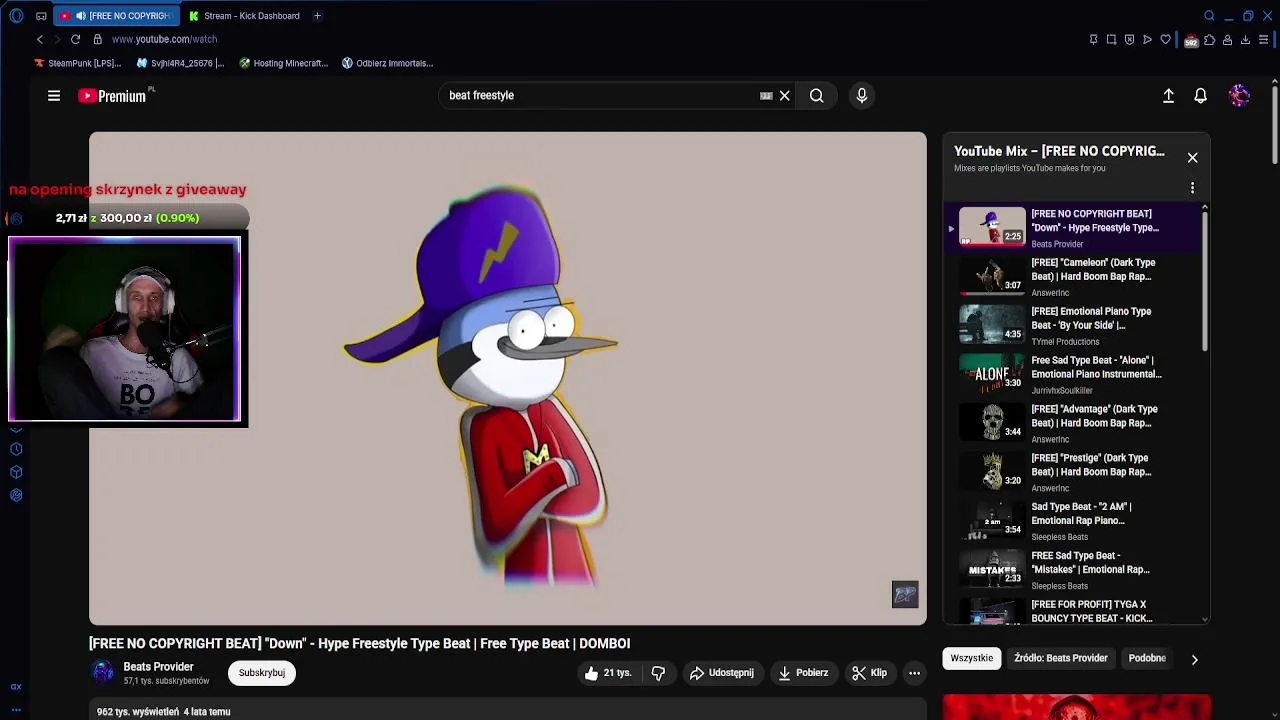Go to YouTube Premium home logo
This screenshot has height=720, width=1280.
pyautogui.click(x=112, y=96)
